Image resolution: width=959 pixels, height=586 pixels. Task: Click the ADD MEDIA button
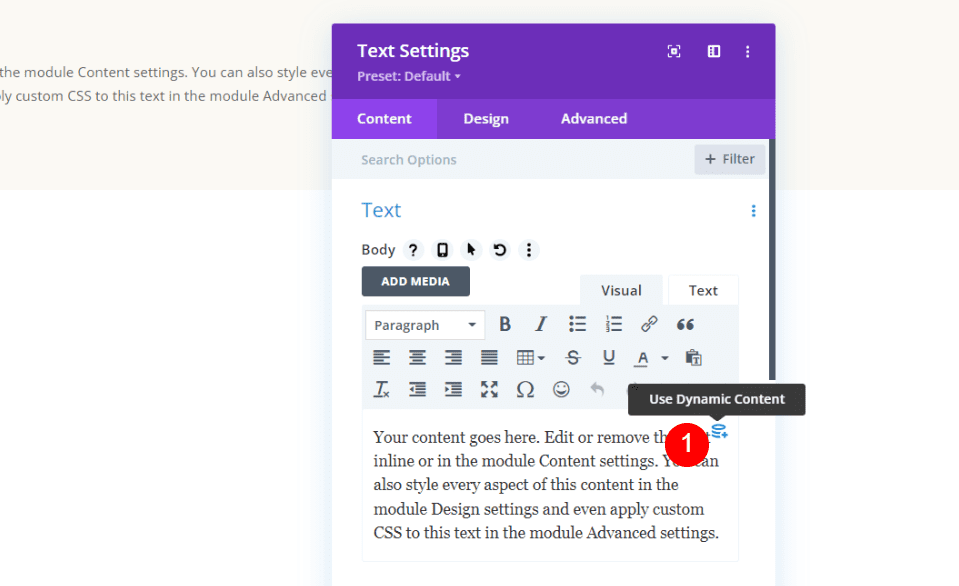tap(415, 281)
